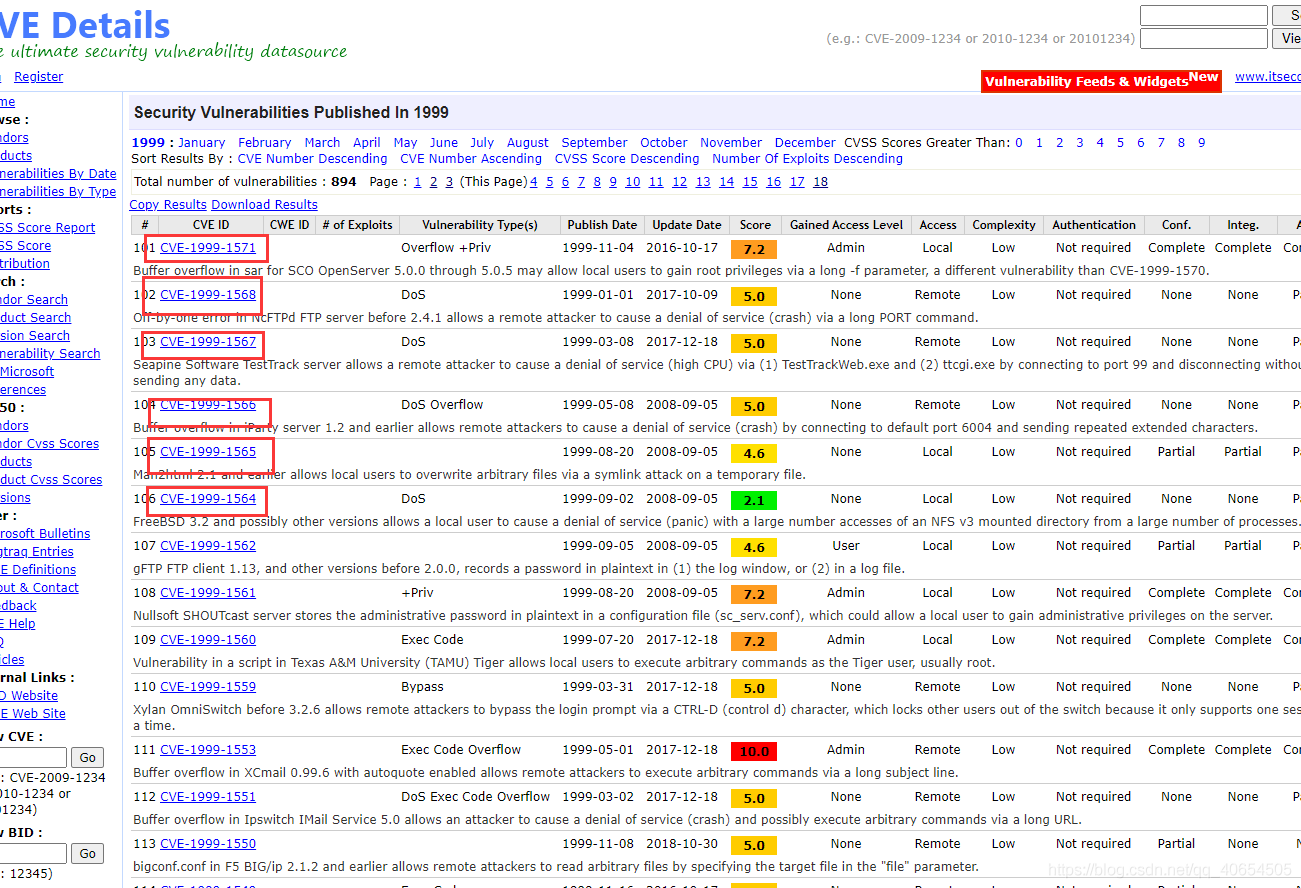The height and width of the screenshot is (888, 1301).
Task: Click Go button beside View CVE field
Action: click(x=88, y=758)
